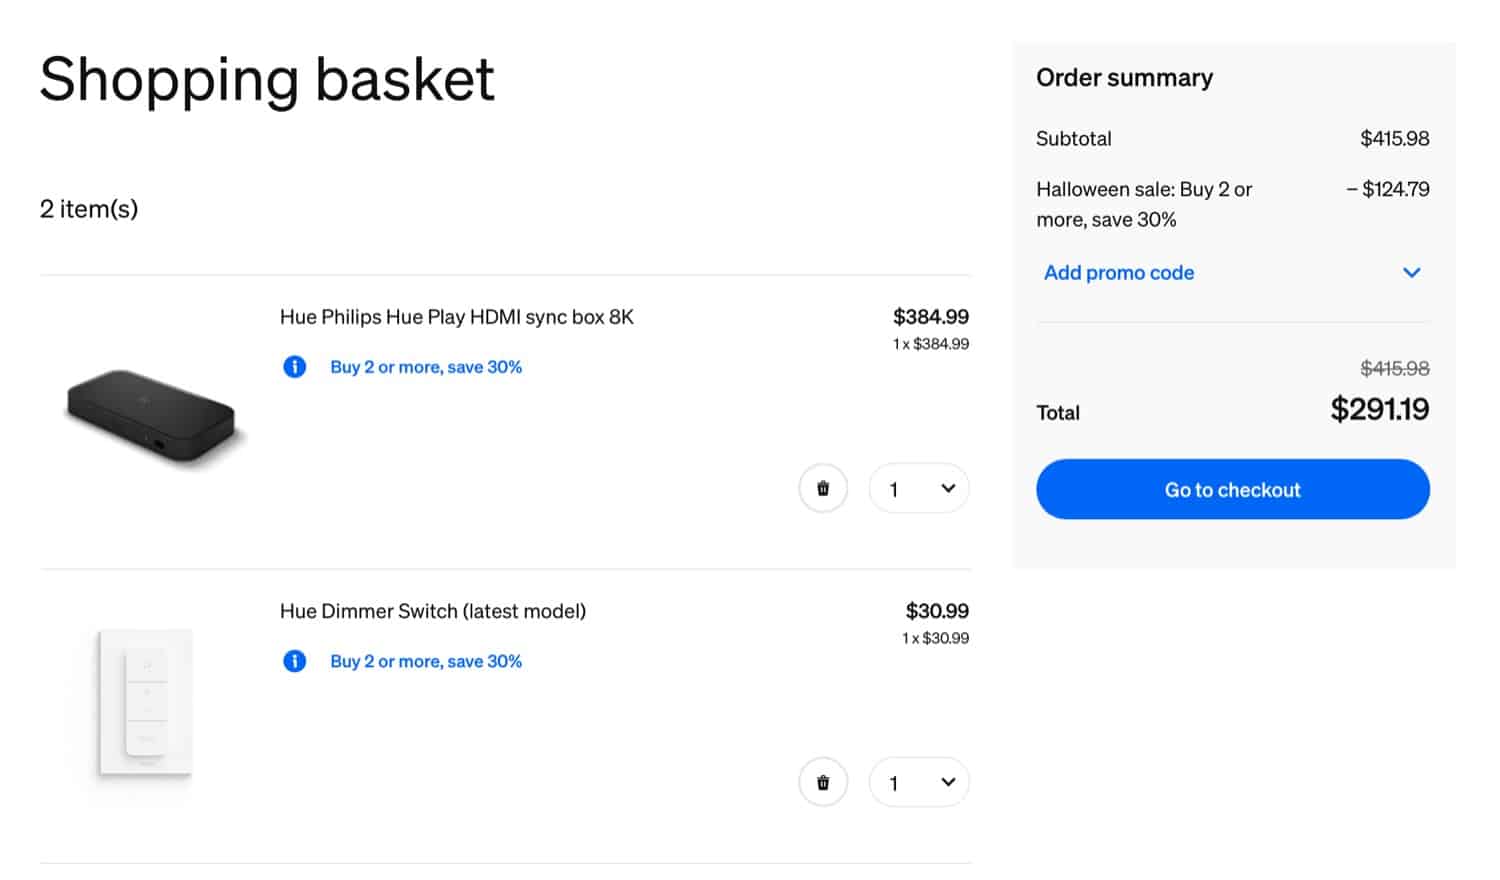Remove the HDMI sync box from basket
The image size is (1500, 880).
[823, 489]
